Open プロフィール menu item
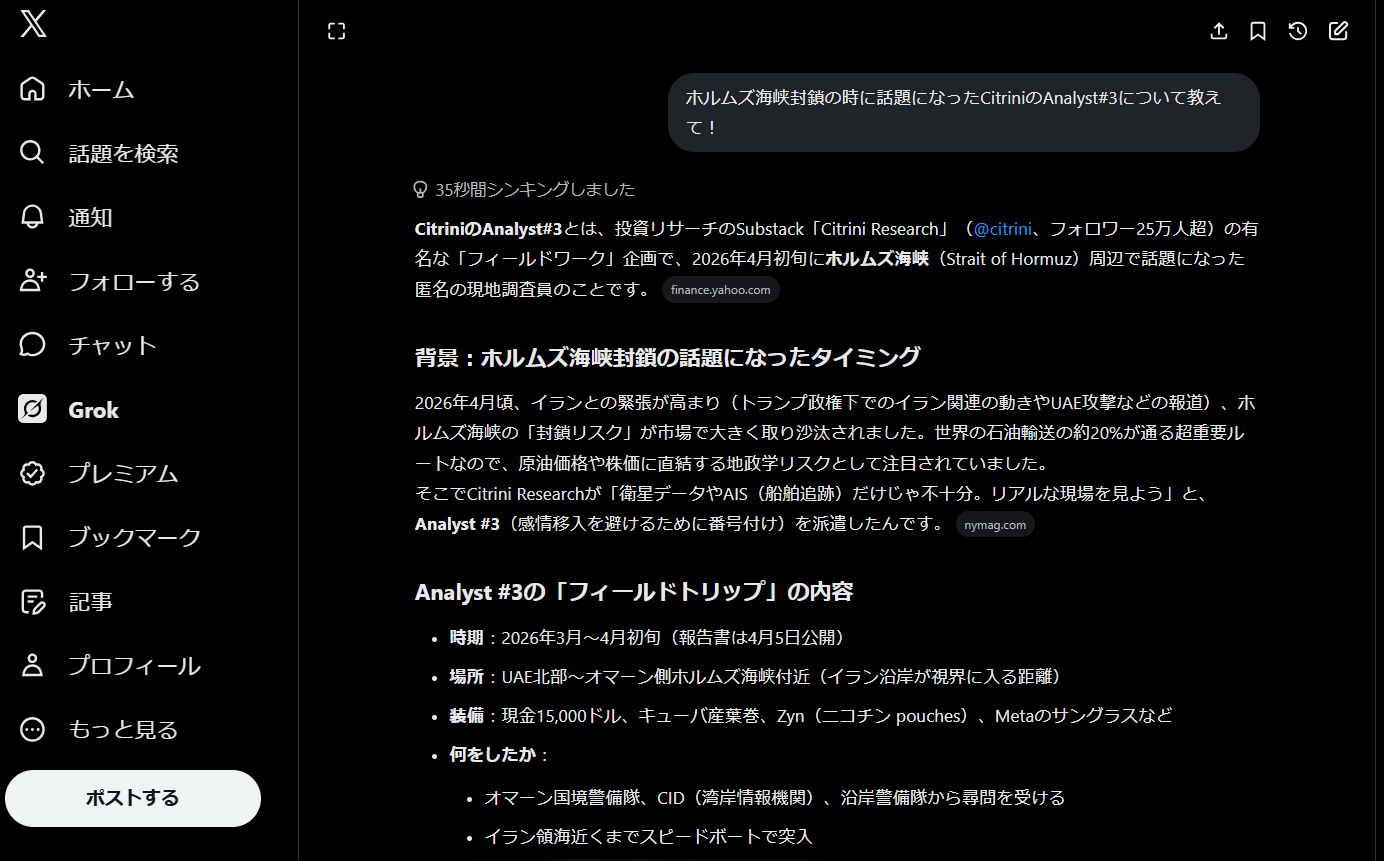This screenshot has height=861, width=1384. (x=134, y=665)
